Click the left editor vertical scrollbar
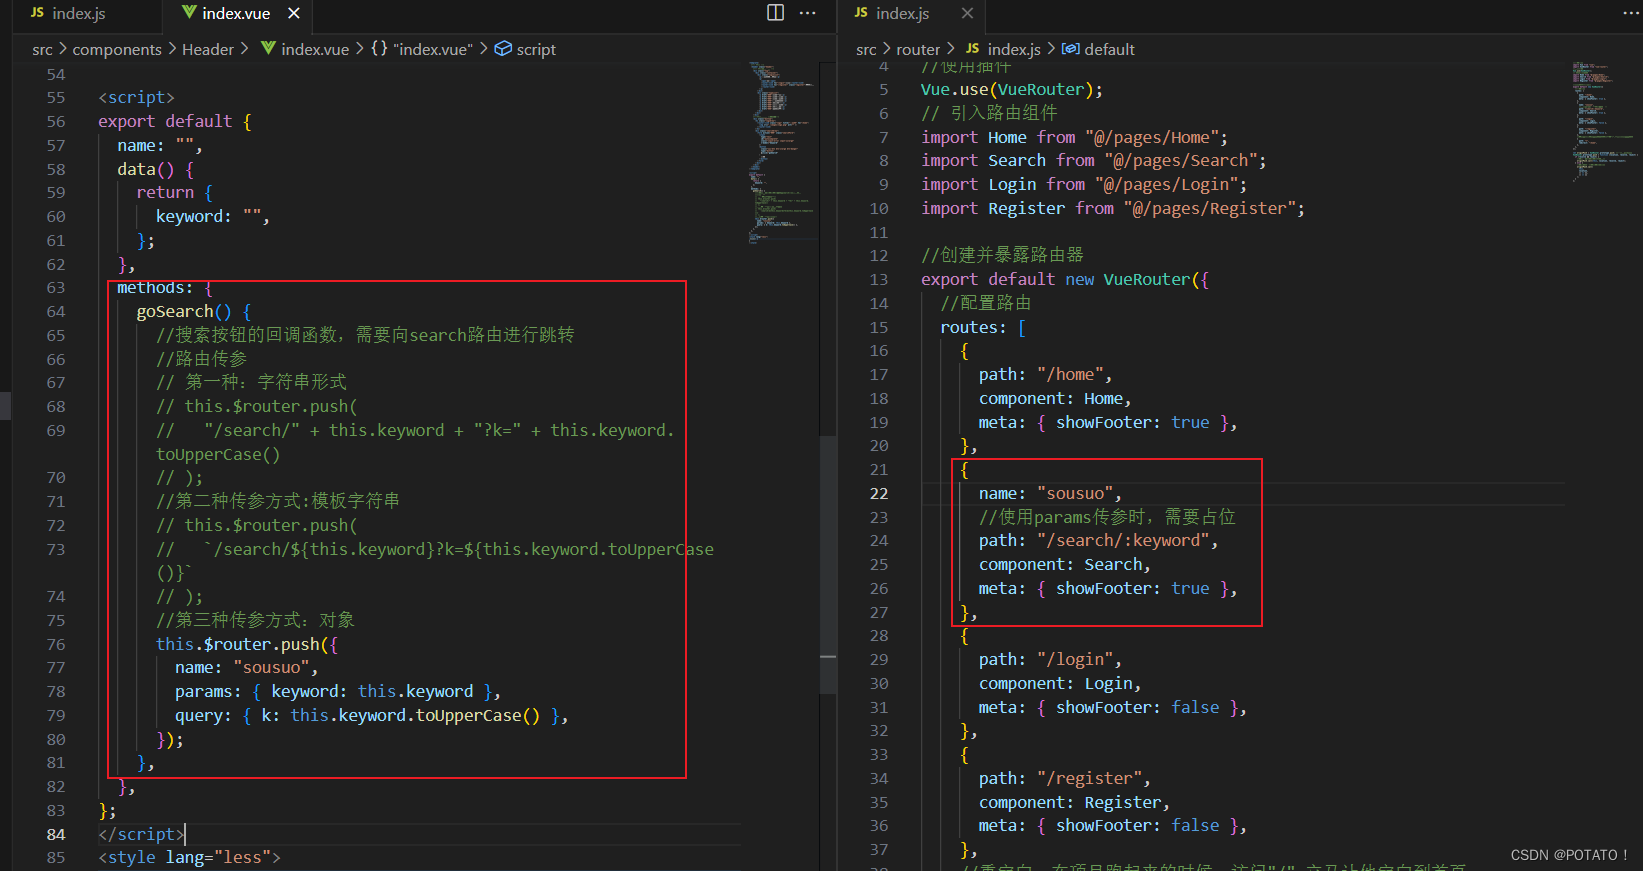This screenshot has height=871, width=1643. [828, 565]
